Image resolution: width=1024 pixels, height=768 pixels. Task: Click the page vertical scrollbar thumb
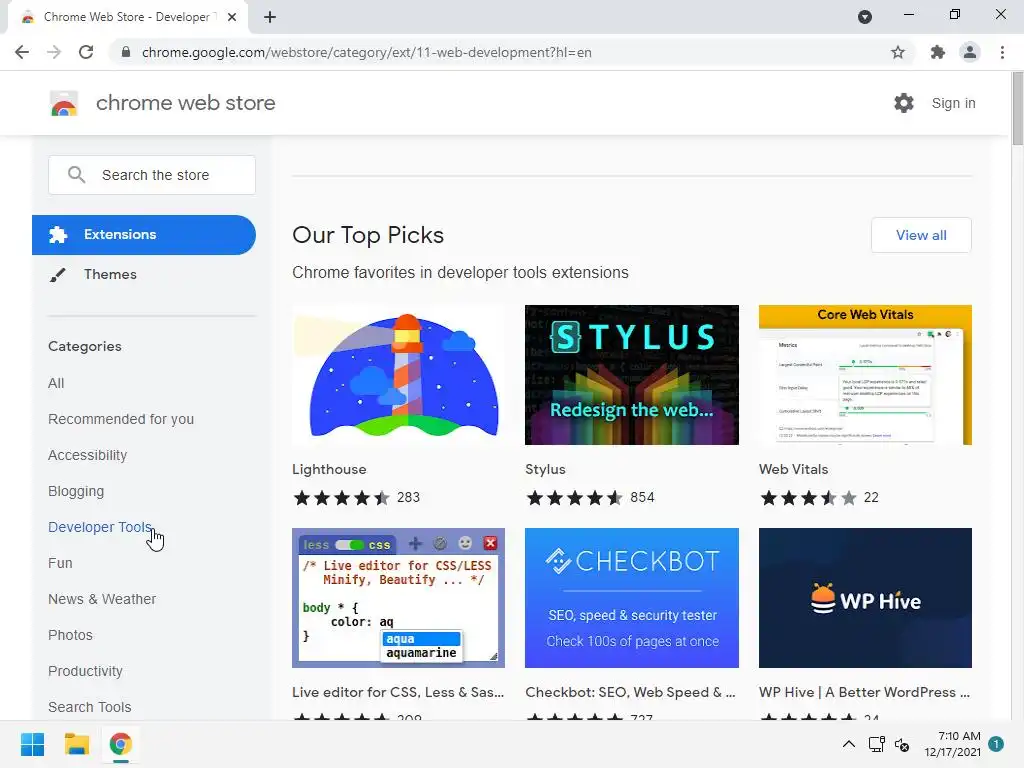point(1017,108)
